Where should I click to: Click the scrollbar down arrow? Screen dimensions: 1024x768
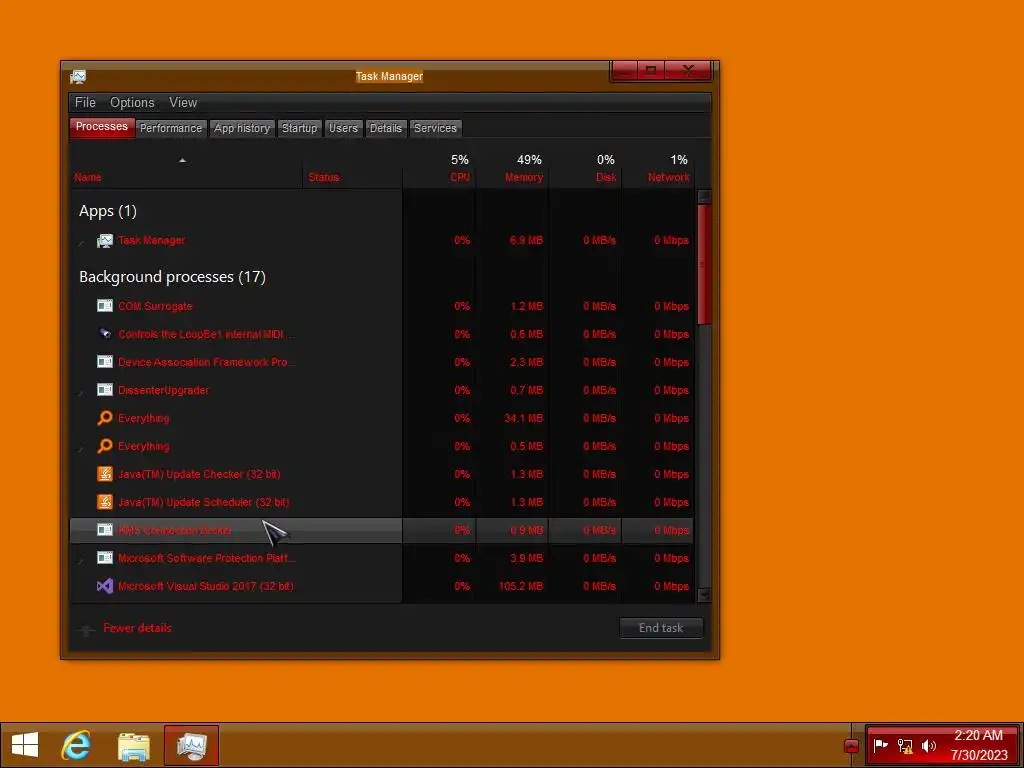coord(704,595)
